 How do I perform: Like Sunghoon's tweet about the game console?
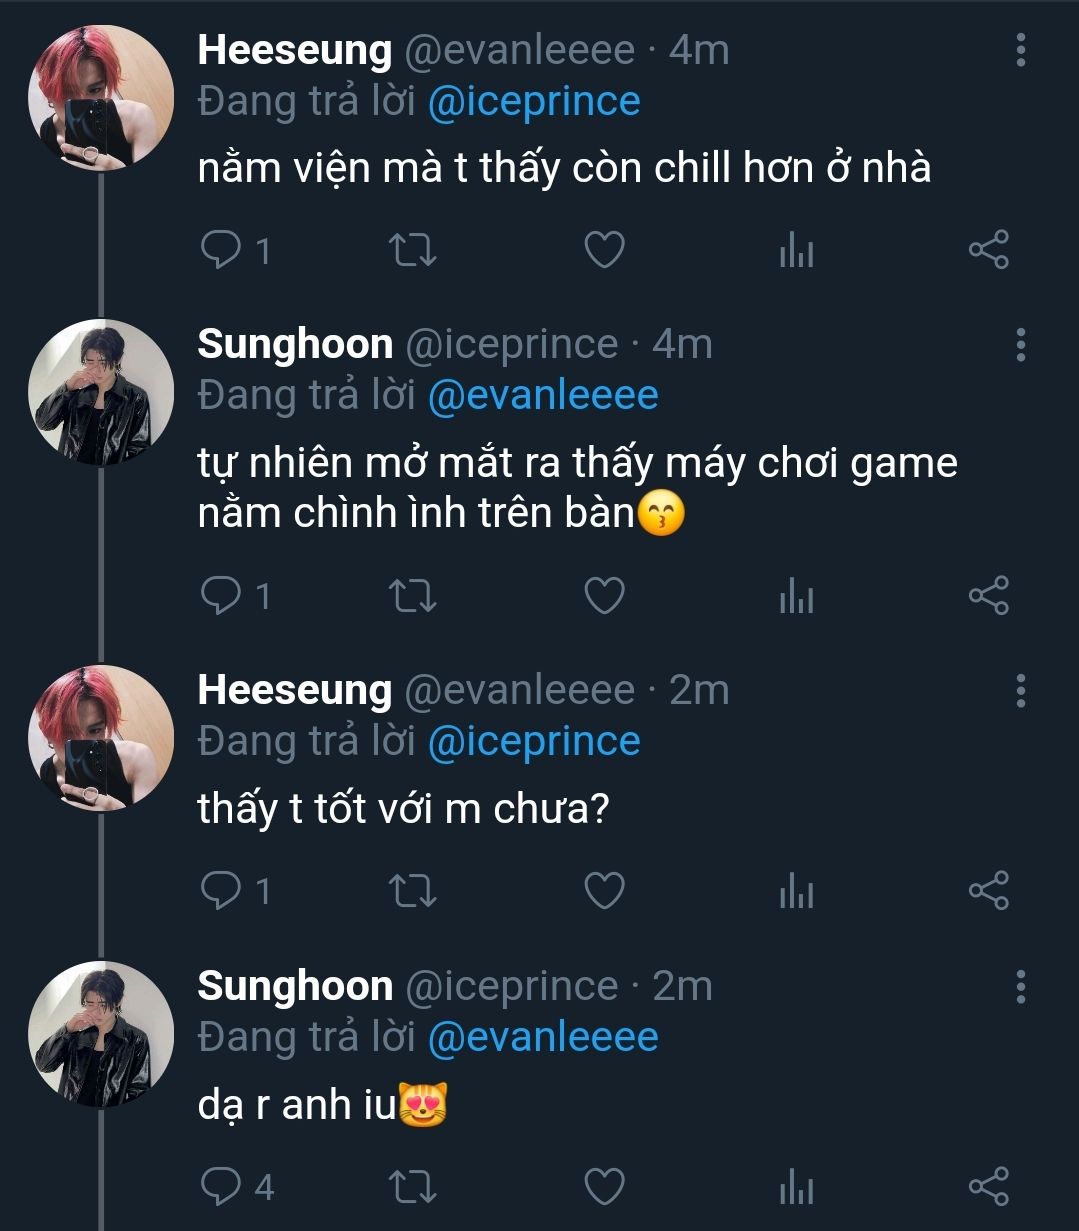pos(604,596)
